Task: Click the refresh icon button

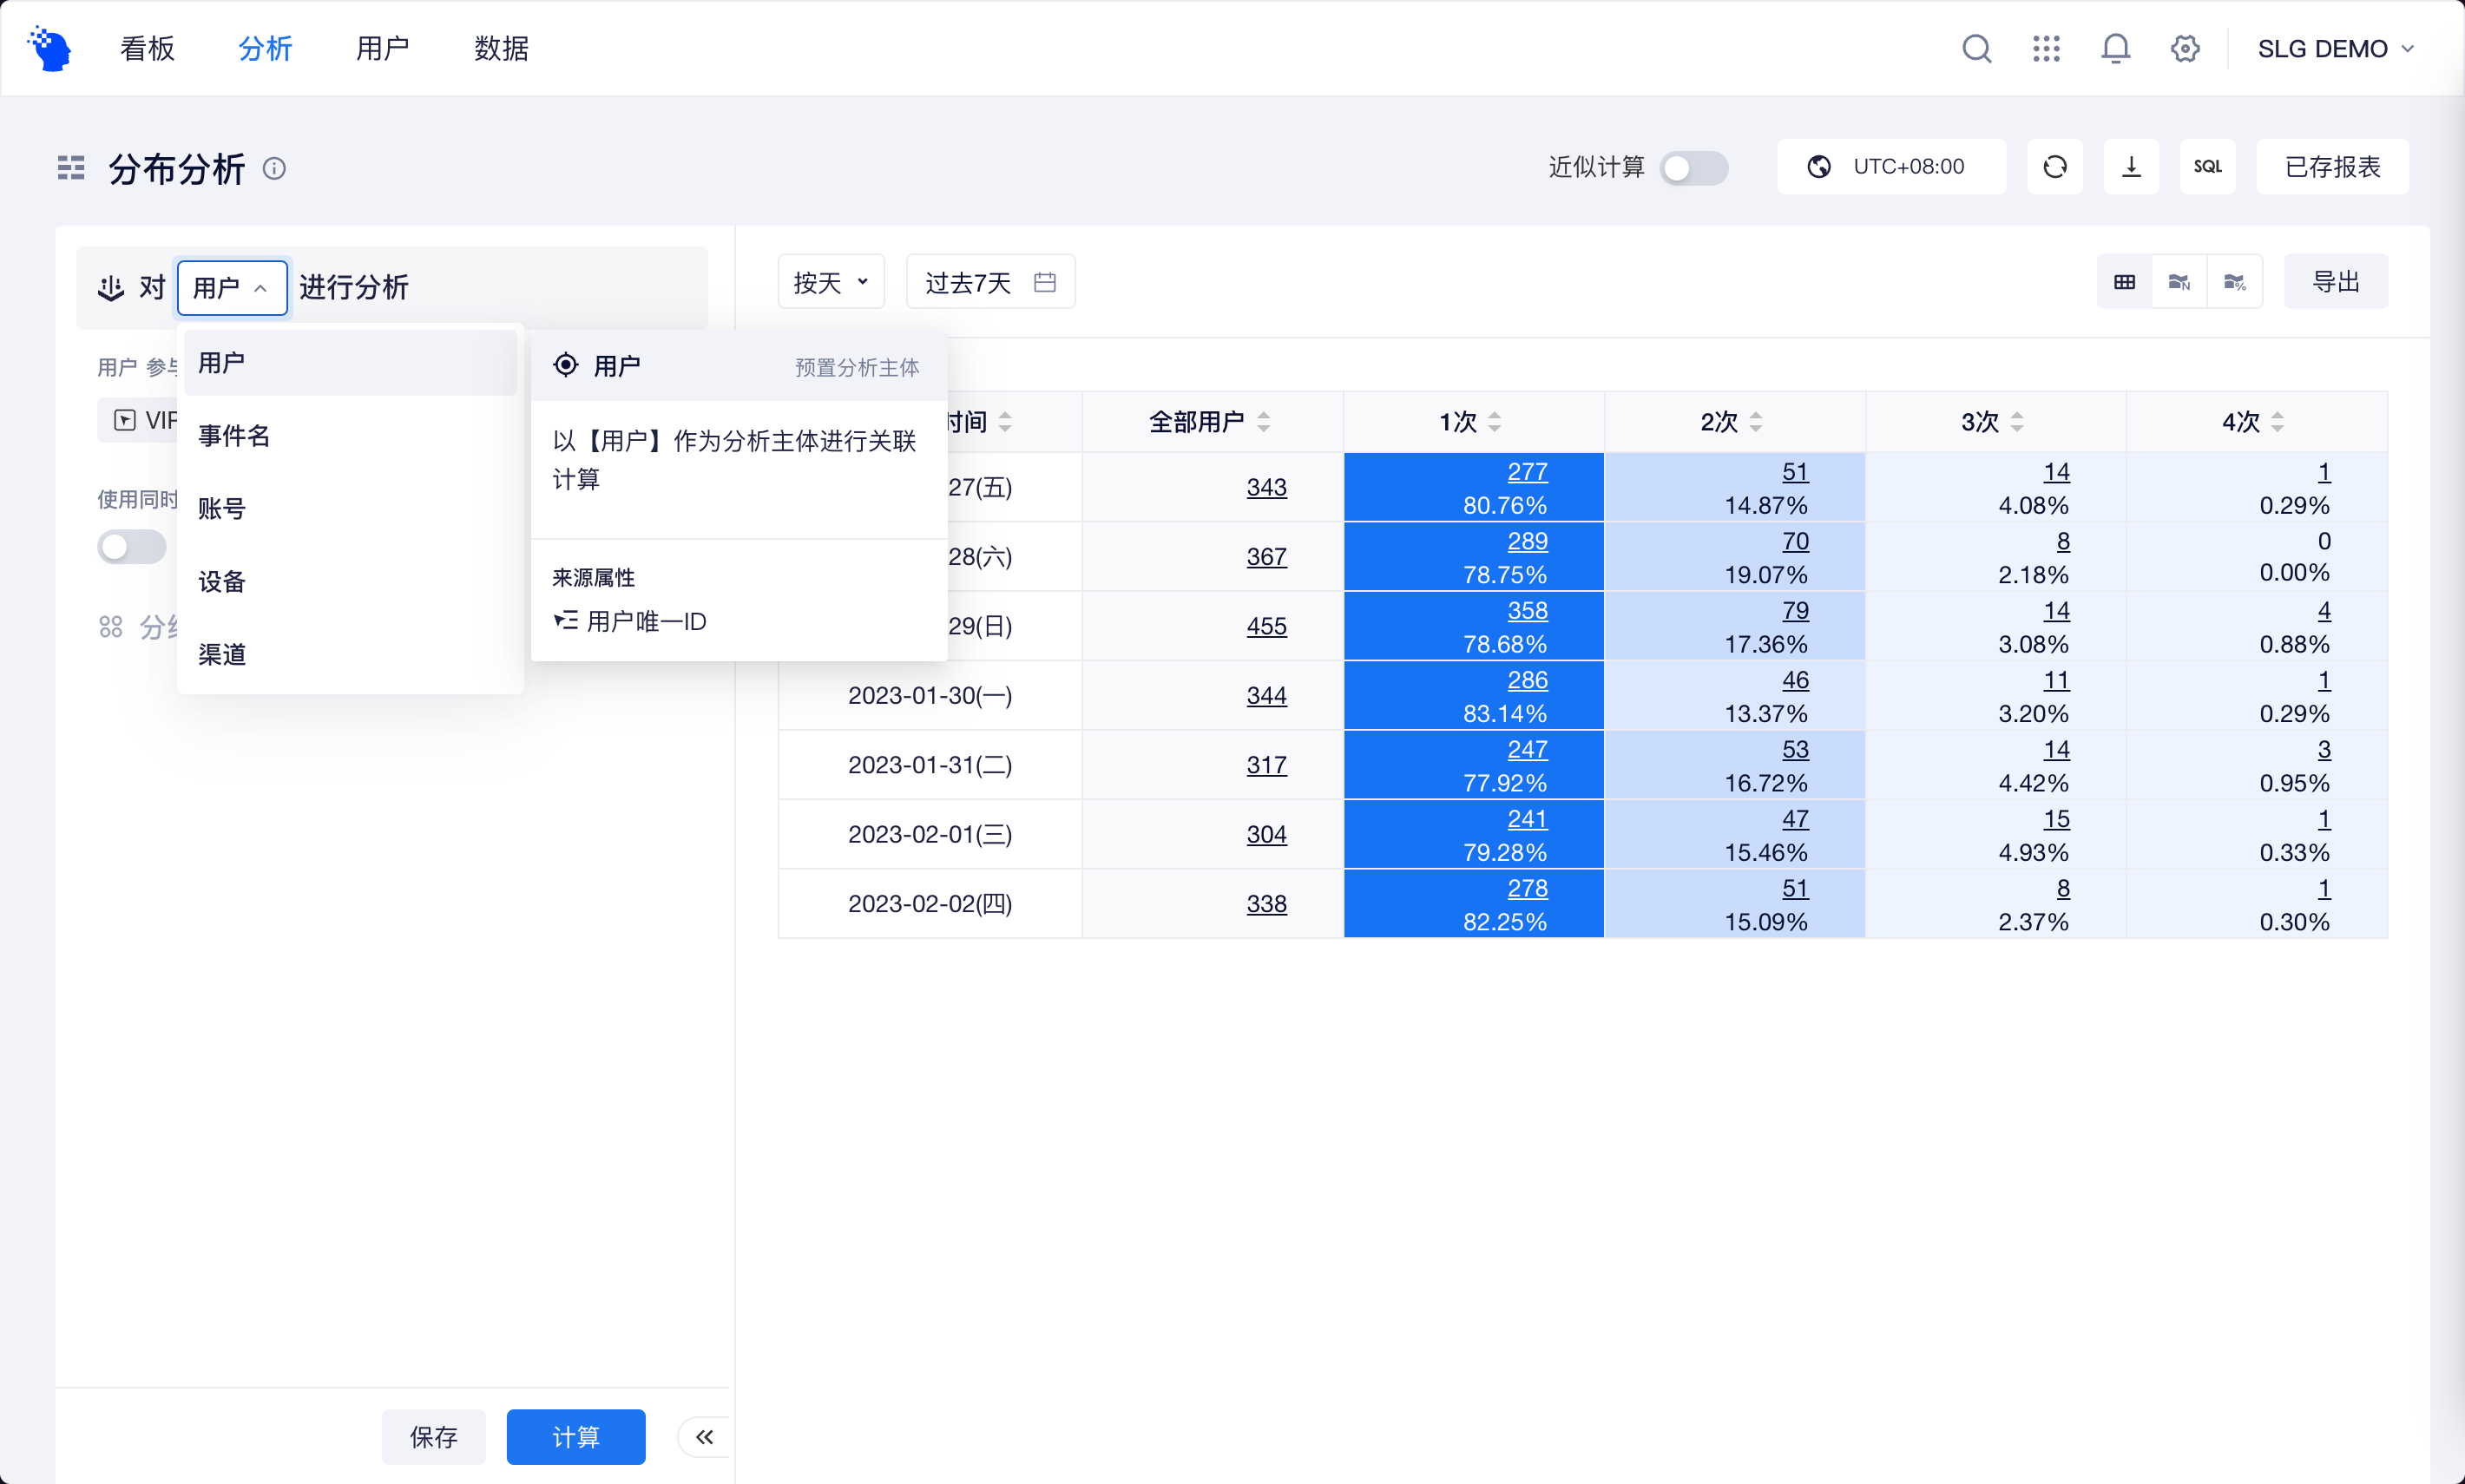Action: (x=2054, y=166)
